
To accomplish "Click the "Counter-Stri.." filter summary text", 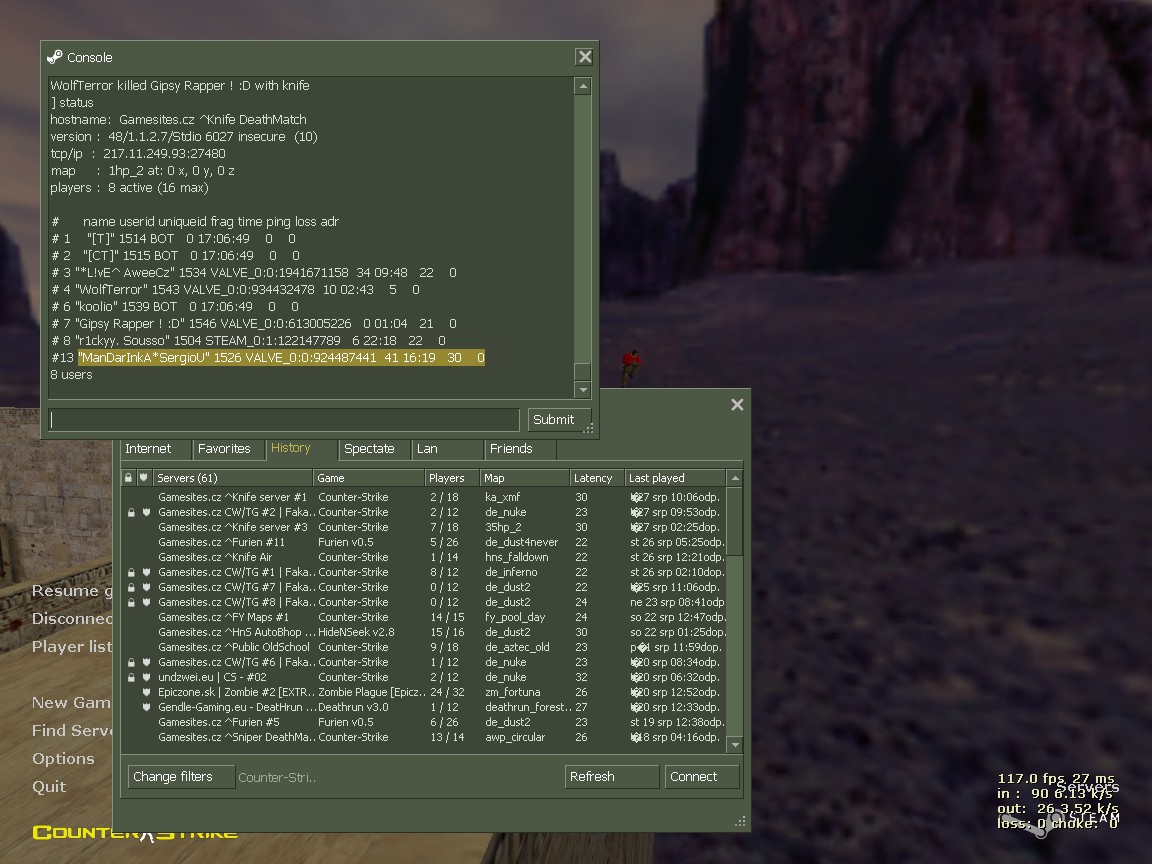I will tap(277, 777).
